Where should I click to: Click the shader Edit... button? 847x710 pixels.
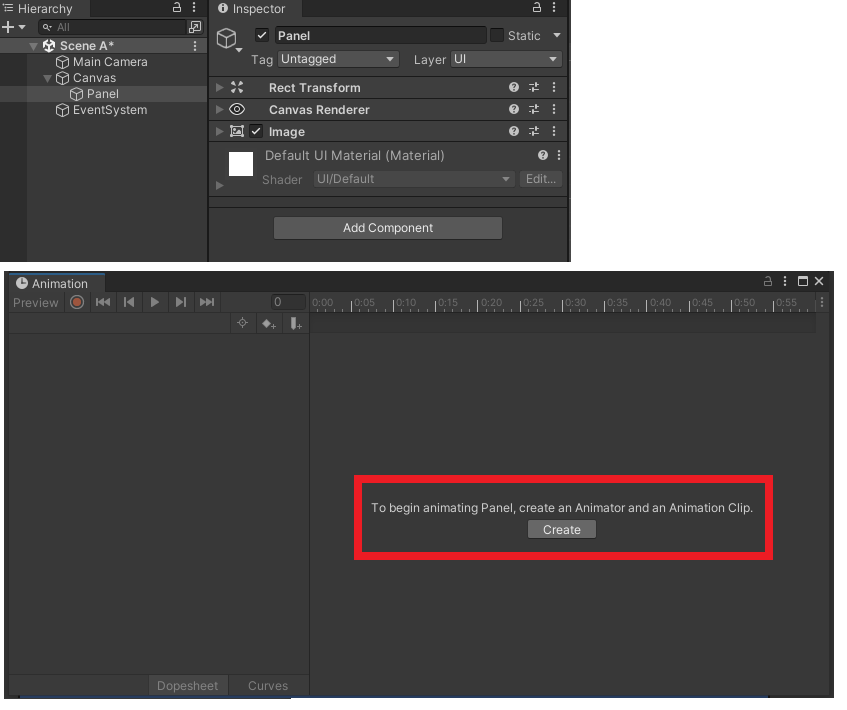541,179
